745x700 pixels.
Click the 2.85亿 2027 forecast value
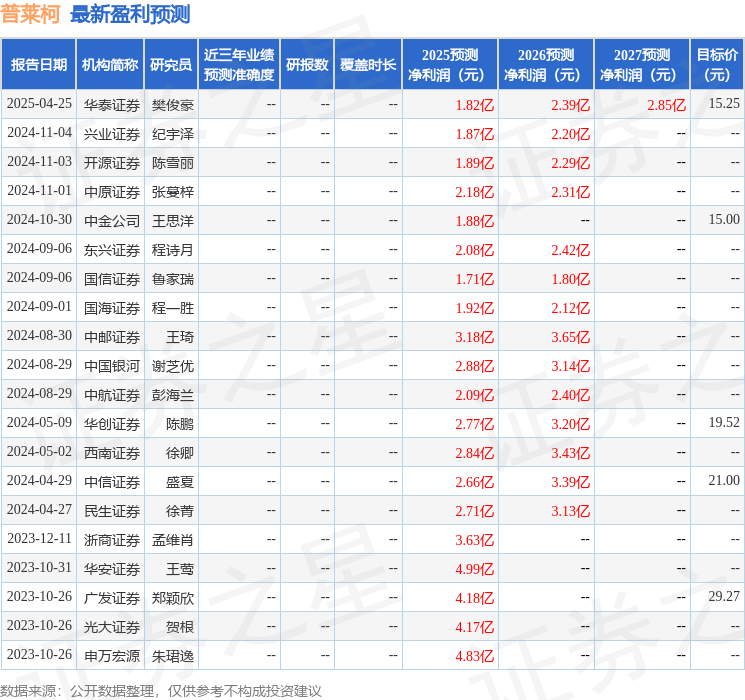coord(666,105)
